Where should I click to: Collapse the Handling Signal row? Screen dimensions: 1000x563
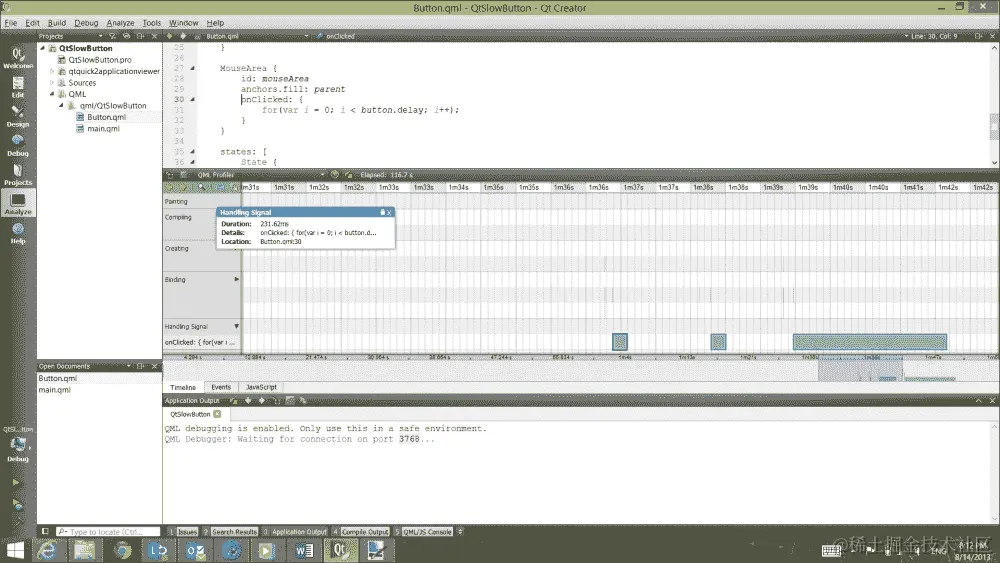coord(237,326)
